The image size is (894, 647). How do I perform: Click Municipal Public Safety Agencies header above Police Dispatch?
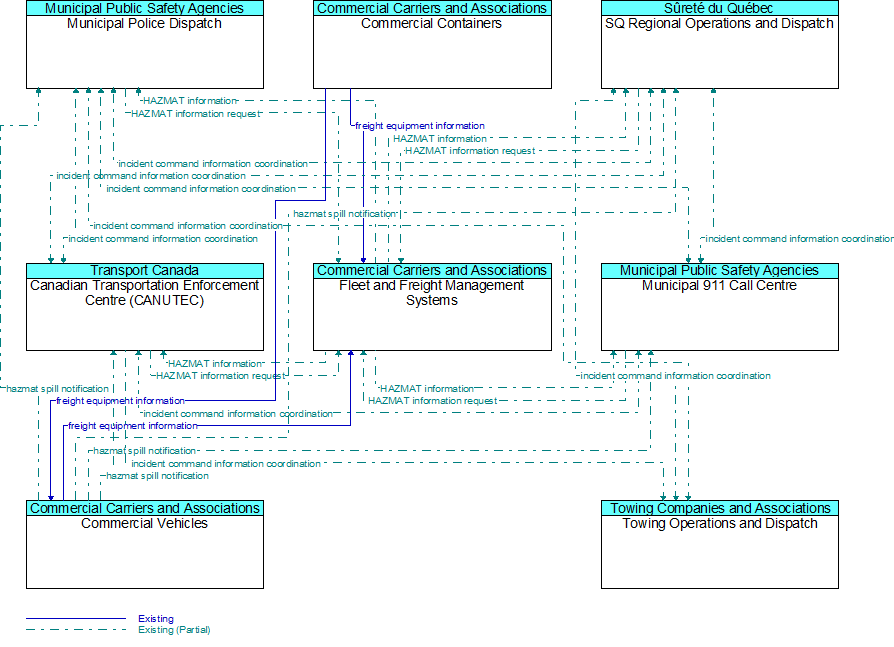click(x=145, y=8)
